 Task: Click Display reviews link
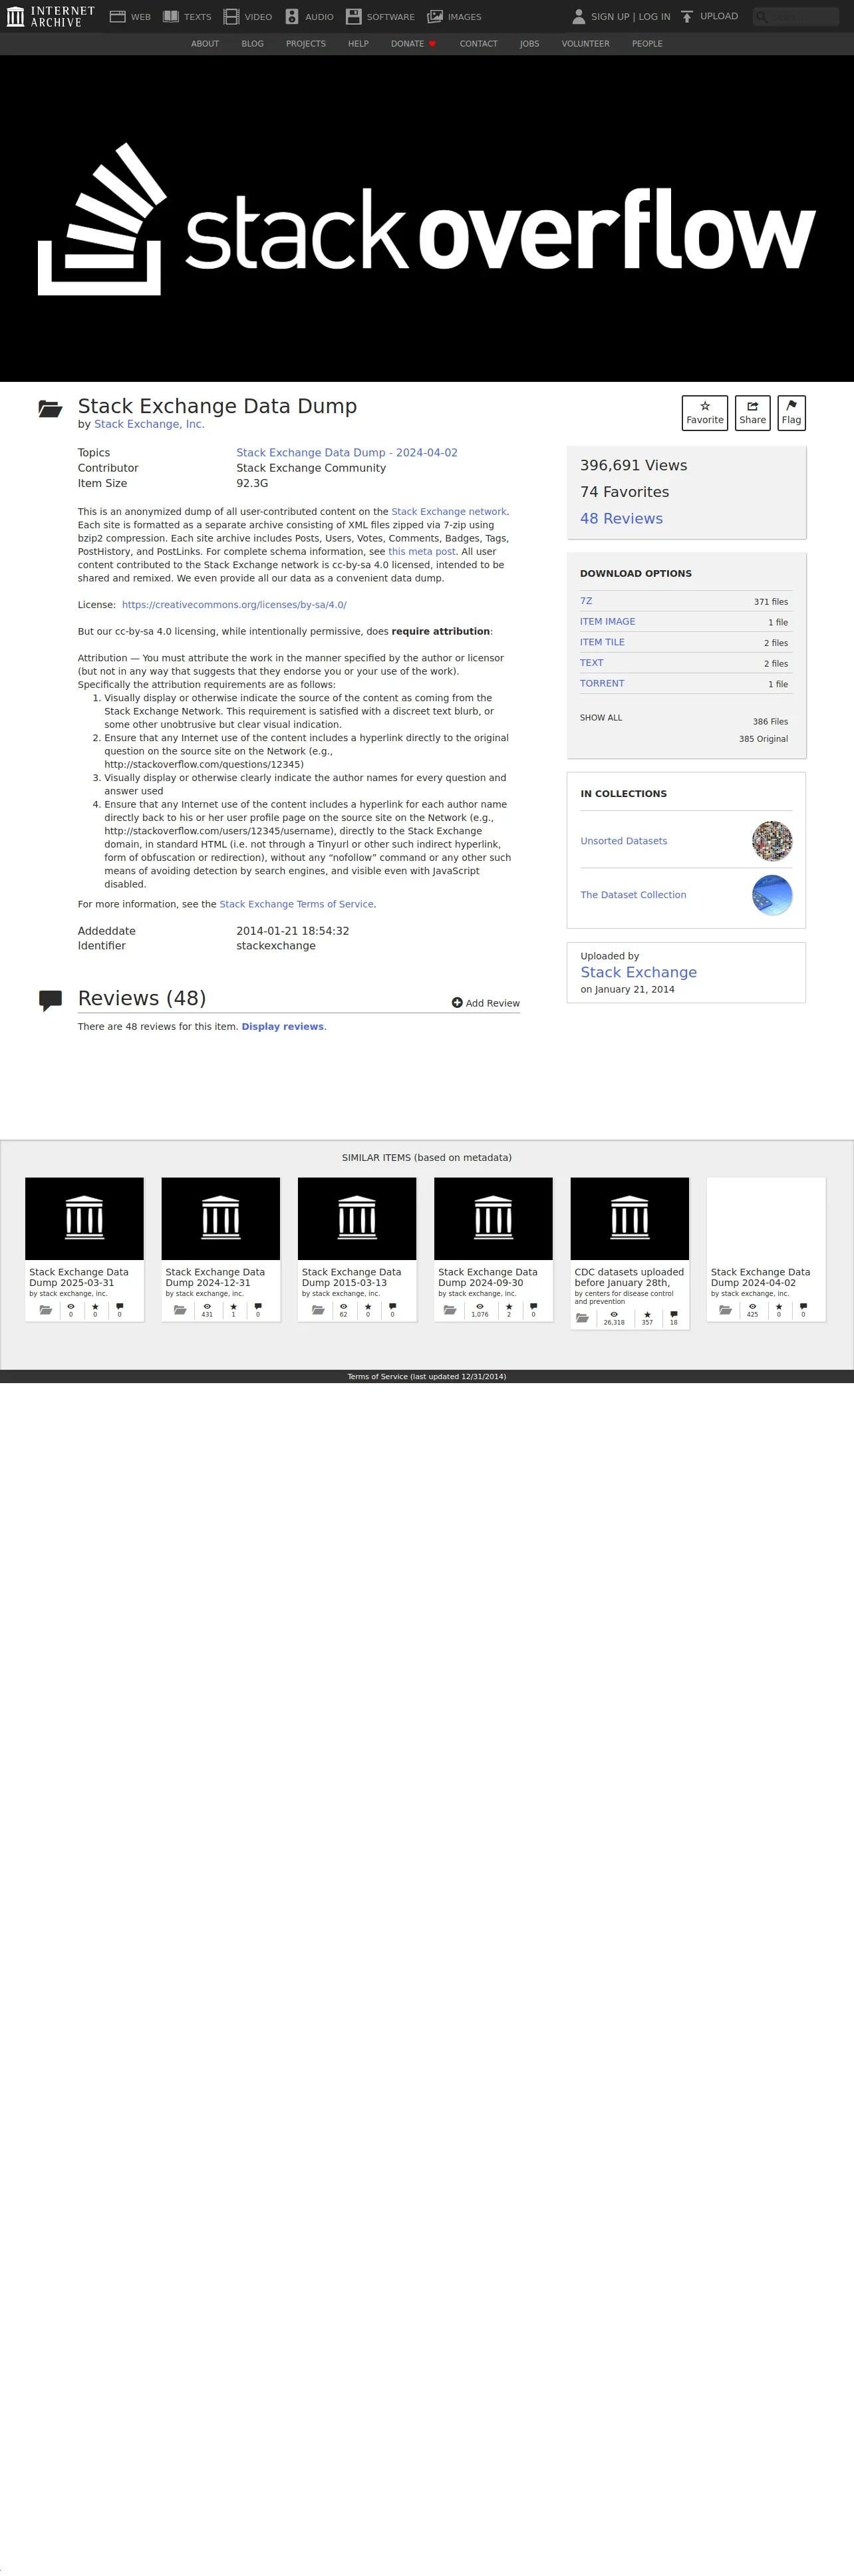pyautogui.click(x=283, y=1027)
